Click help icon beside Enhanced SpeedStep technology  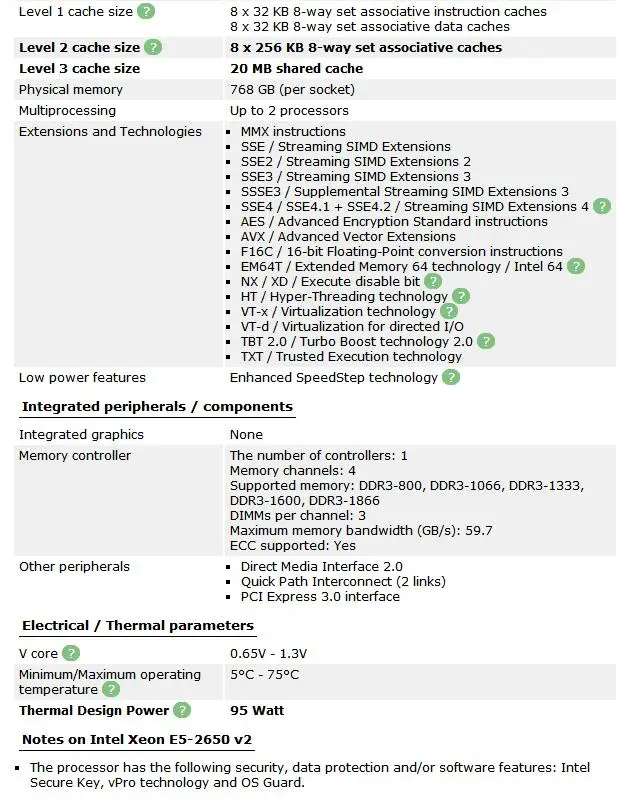pyautogui.click(x=451, y=377)
